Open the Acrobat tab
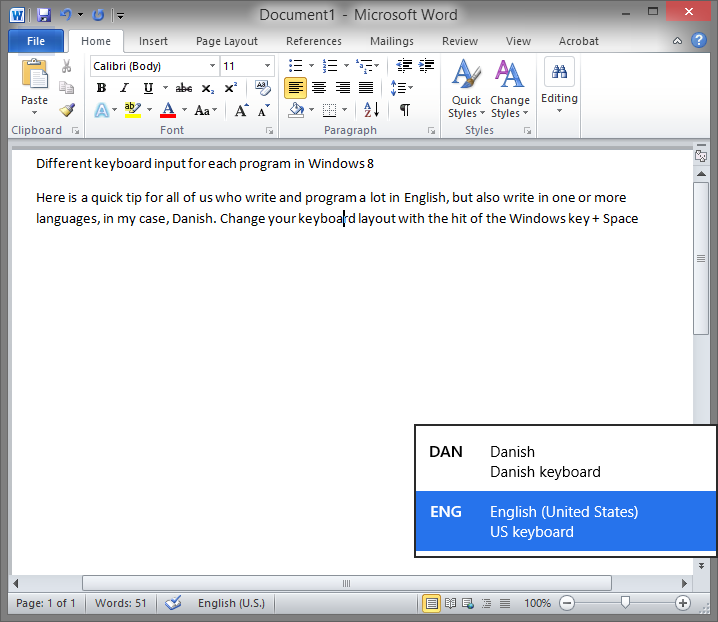Image resolution: width=718 pixels, height=622 pixels. point(578,41)
